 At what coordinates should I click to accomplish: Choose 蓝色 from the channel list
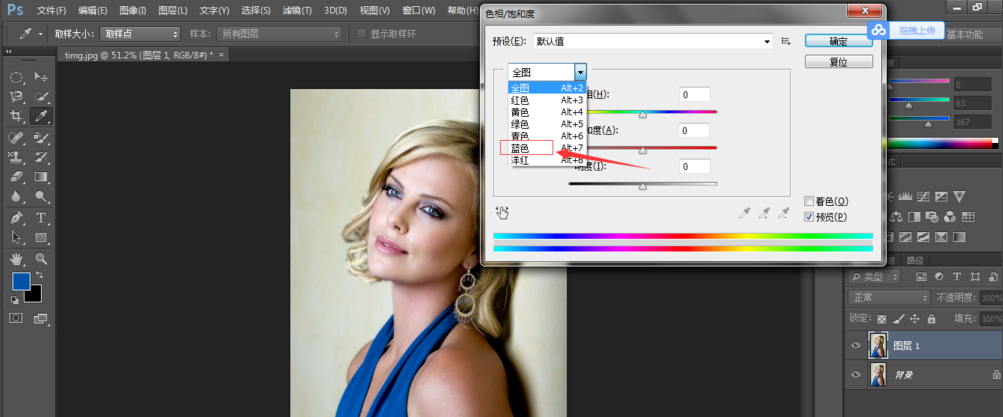tap(548, 148)
